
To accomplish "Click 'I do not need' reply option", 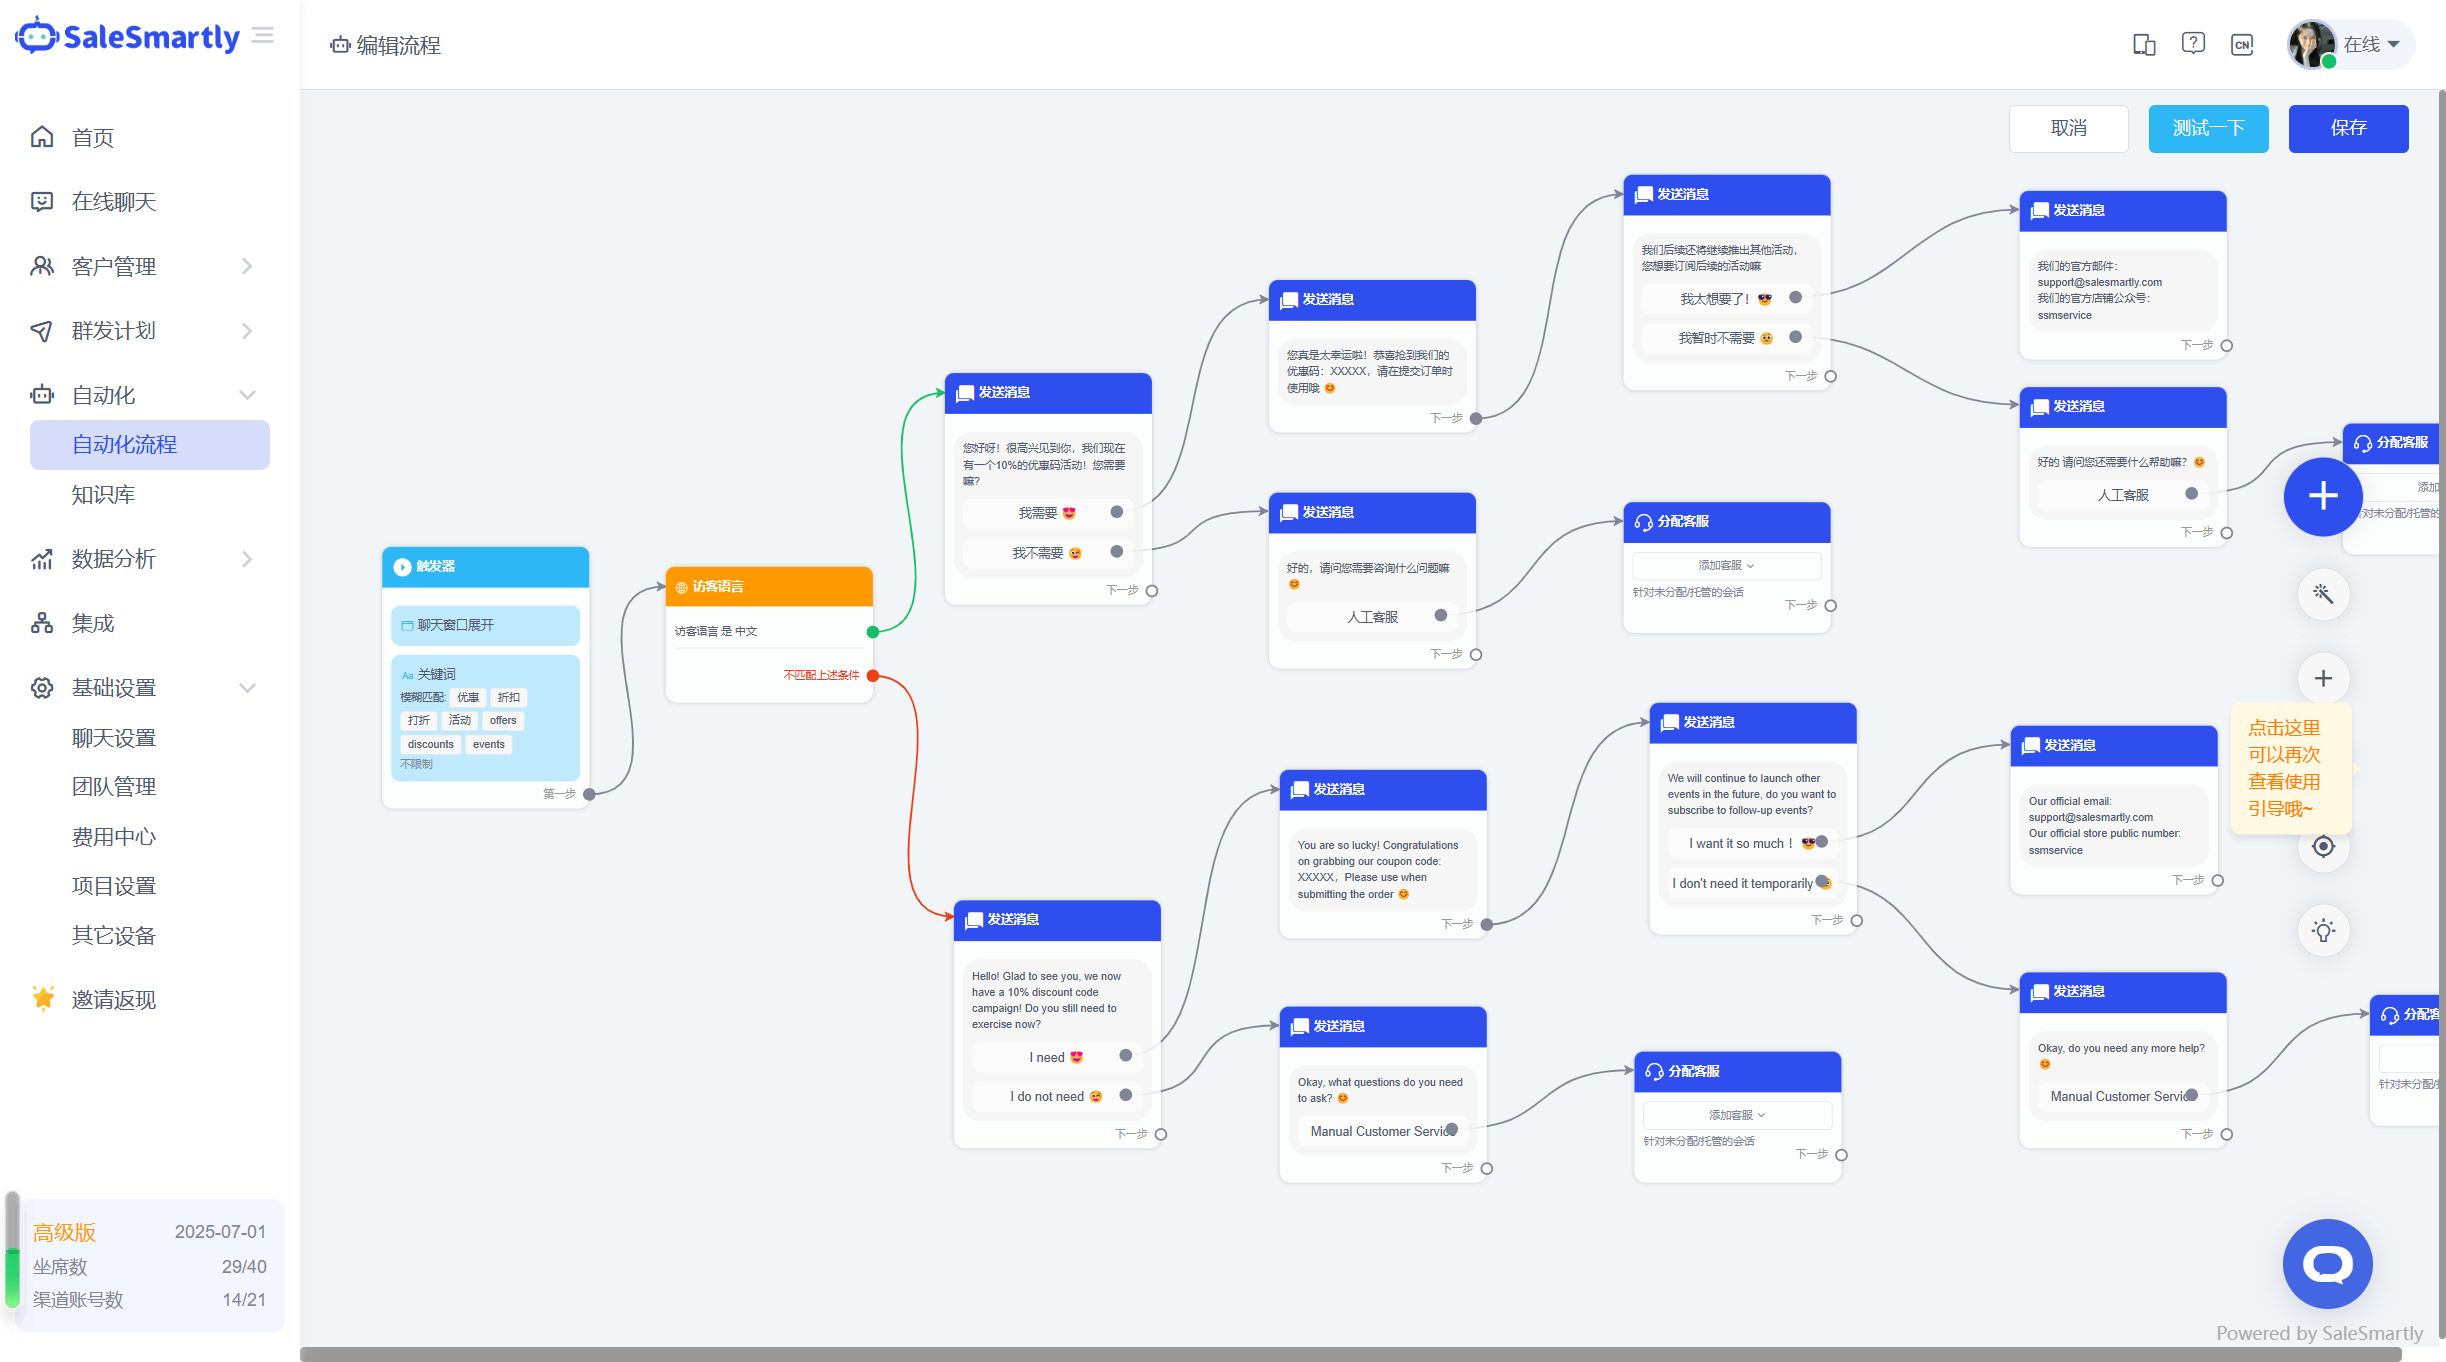I will coord(1056,1097).
